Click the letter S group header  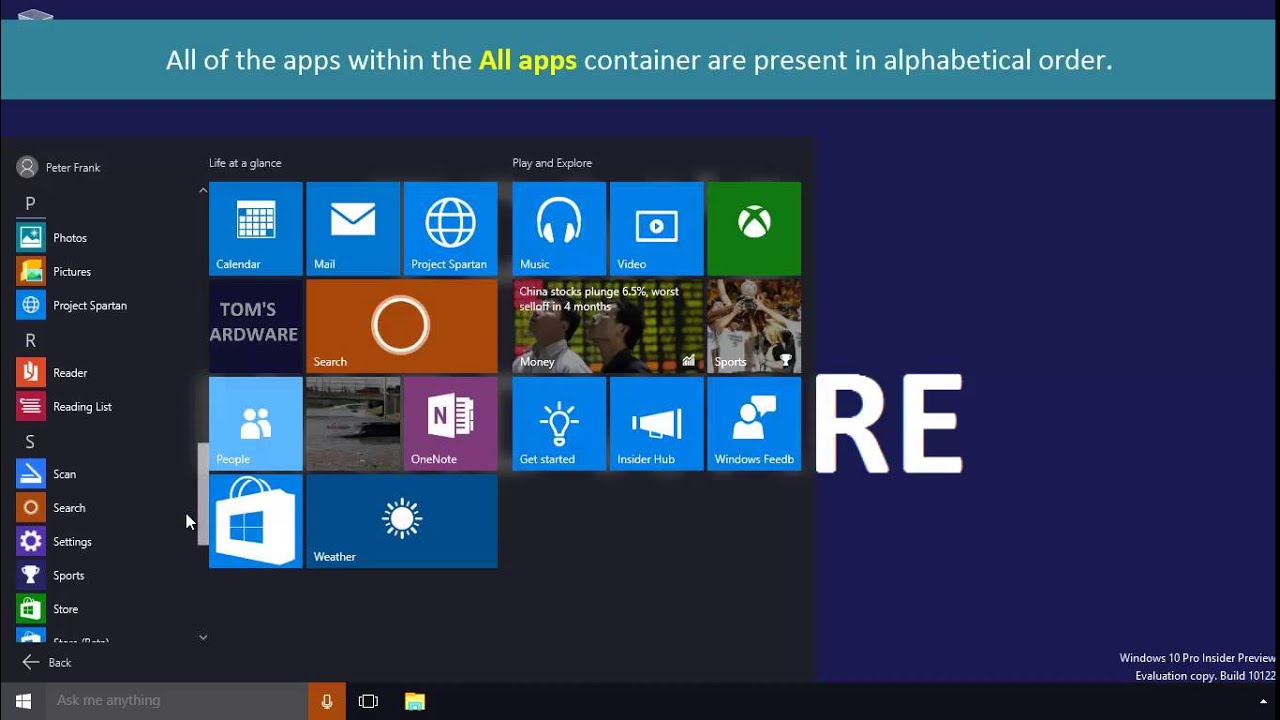[30, 442]
